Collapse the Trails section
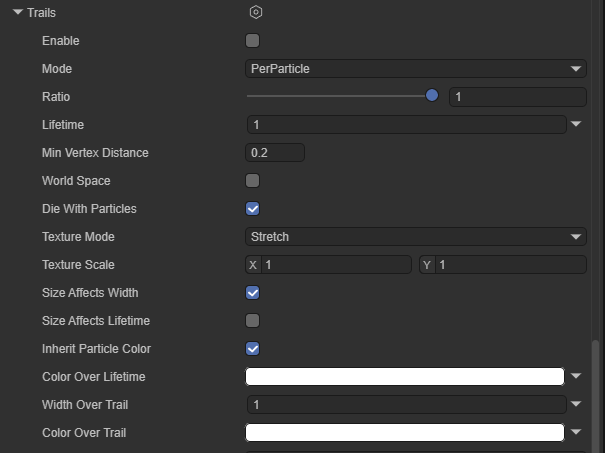The width and height of the screenshot is (605, 453). pos(18,13)
